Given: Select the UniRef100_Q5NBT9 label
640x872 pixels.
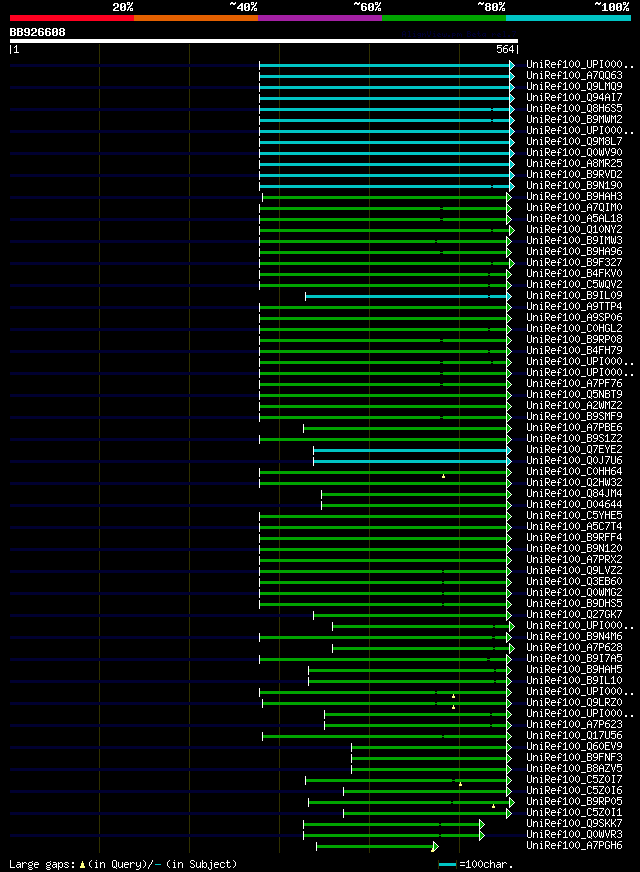Looking at the screenshot, I should [574, 394].
